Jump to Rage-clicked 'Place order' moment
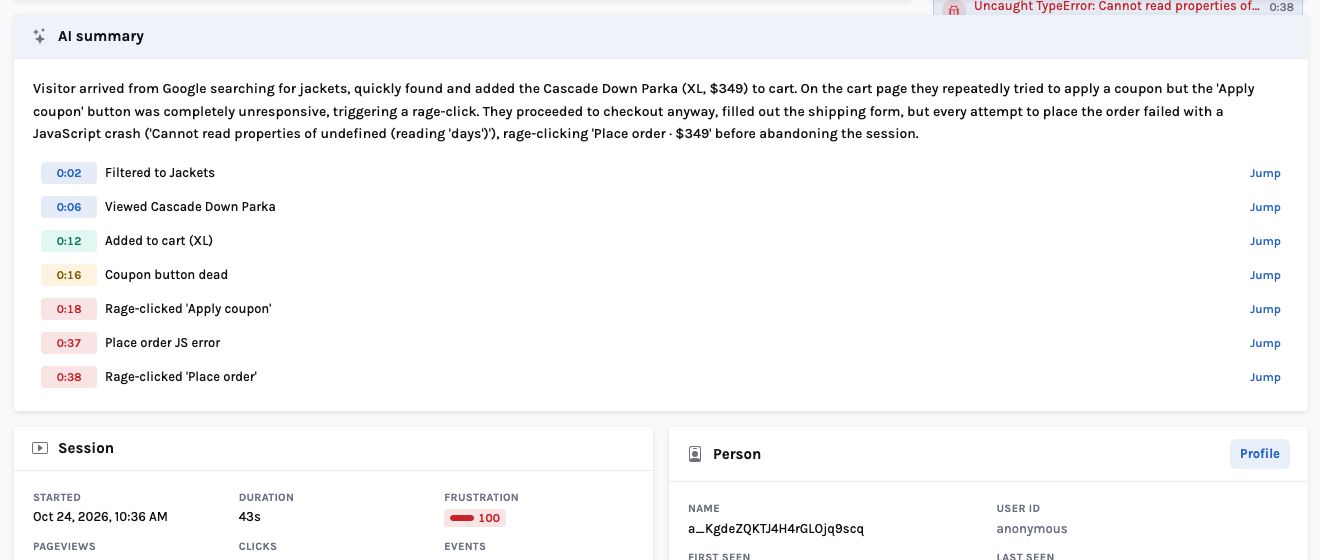Screen dimensions: 1320x560 pyautogui.click(x=1265, y=377)
